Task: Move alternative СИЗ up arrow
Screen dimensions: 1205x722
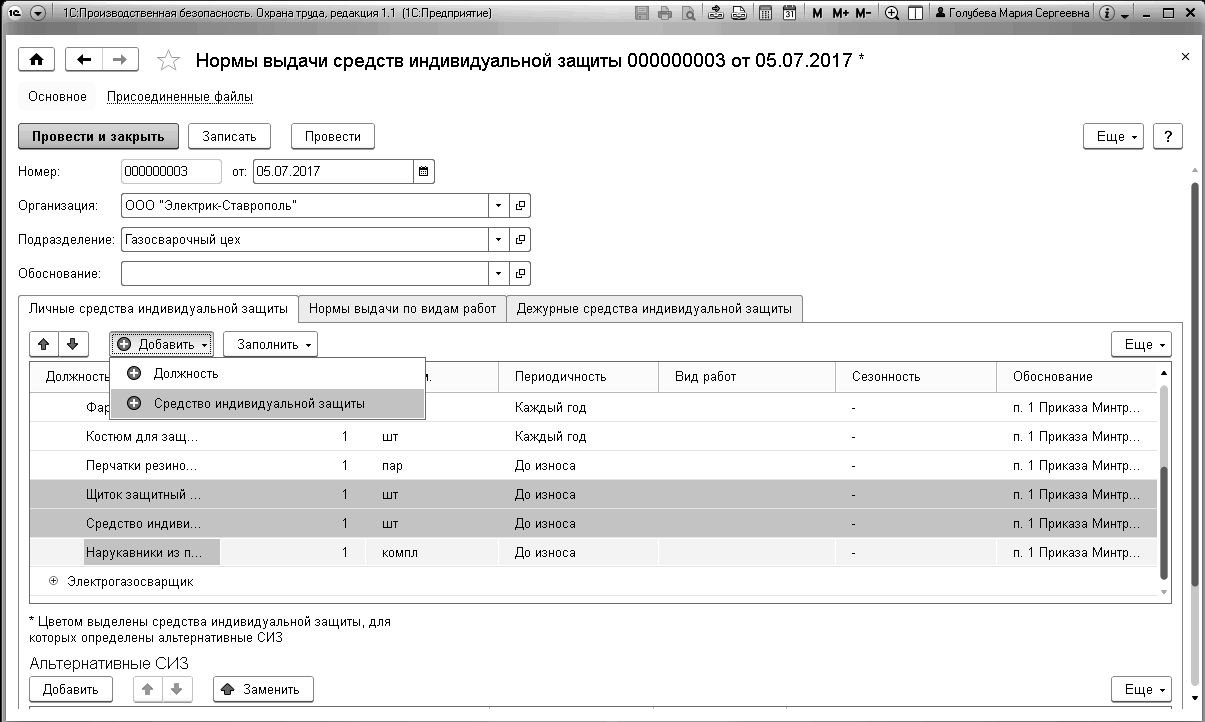Action: [148, 689]
